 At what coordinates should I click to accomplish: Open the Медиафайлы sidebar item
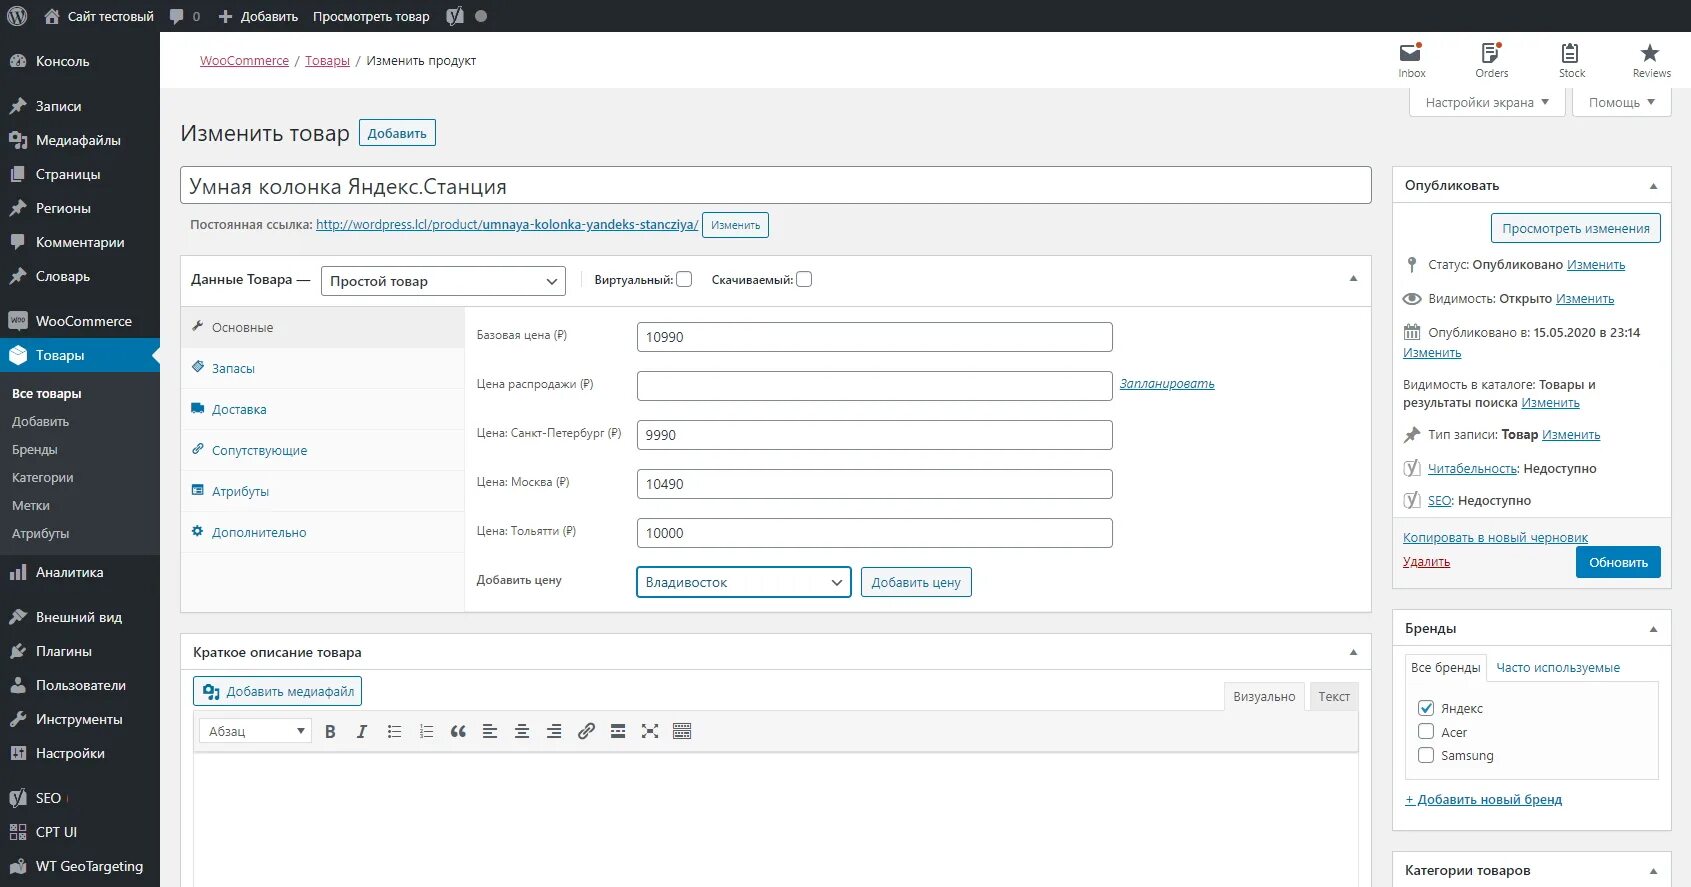coord(80,140)
